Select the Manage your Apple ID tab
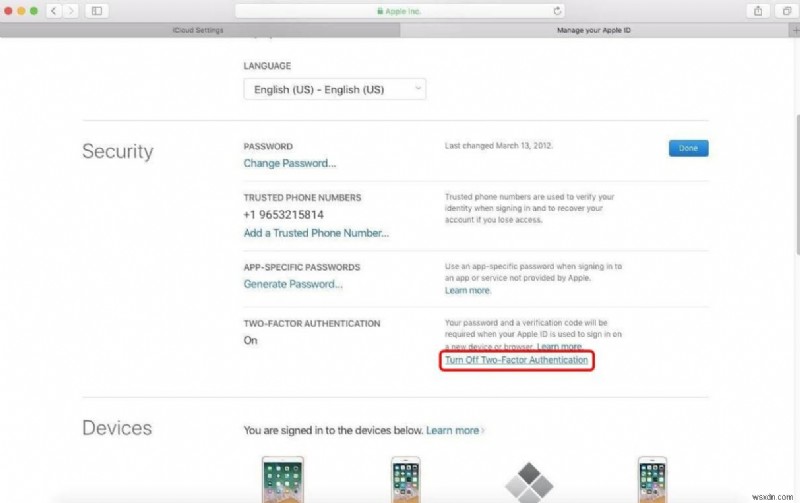Image resolution: width=800 pixels, height=503 pixels. [594, 30]
